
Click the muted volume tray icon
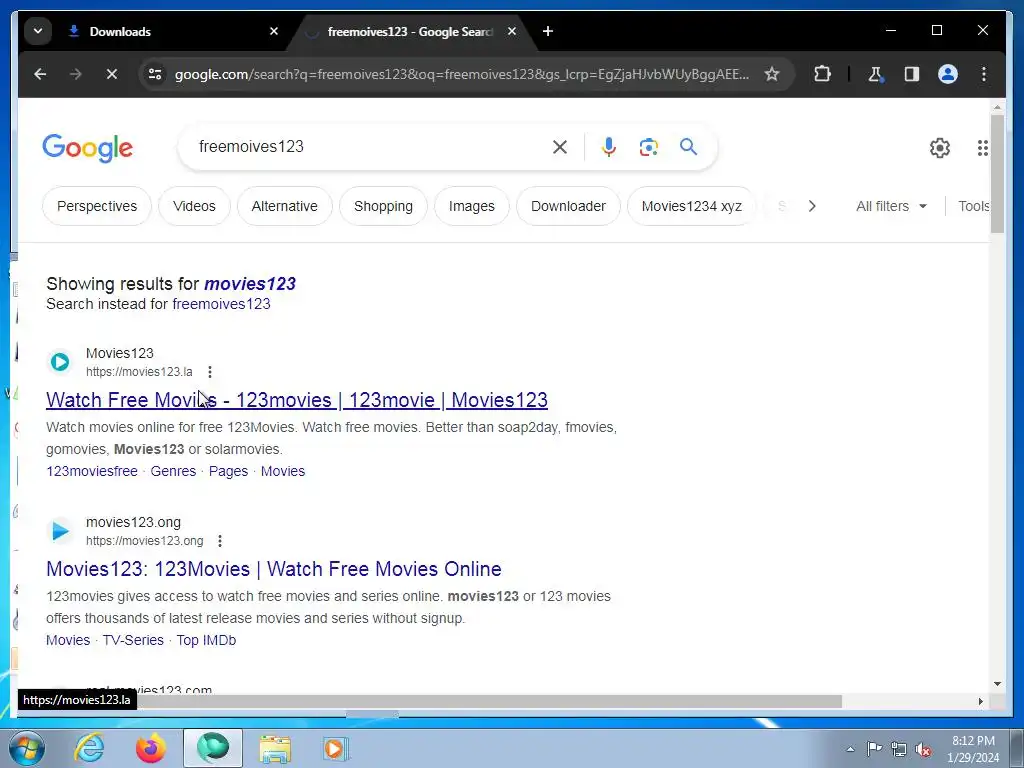[923, 750]
